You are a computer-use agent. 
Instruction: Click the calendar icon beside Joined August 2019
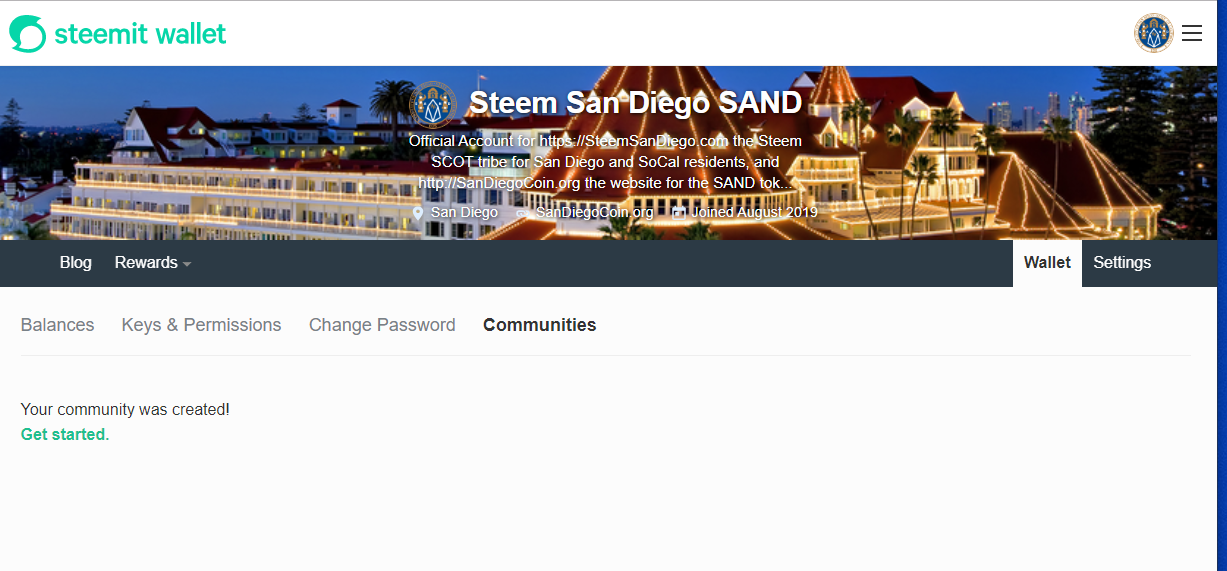[679, 212]
